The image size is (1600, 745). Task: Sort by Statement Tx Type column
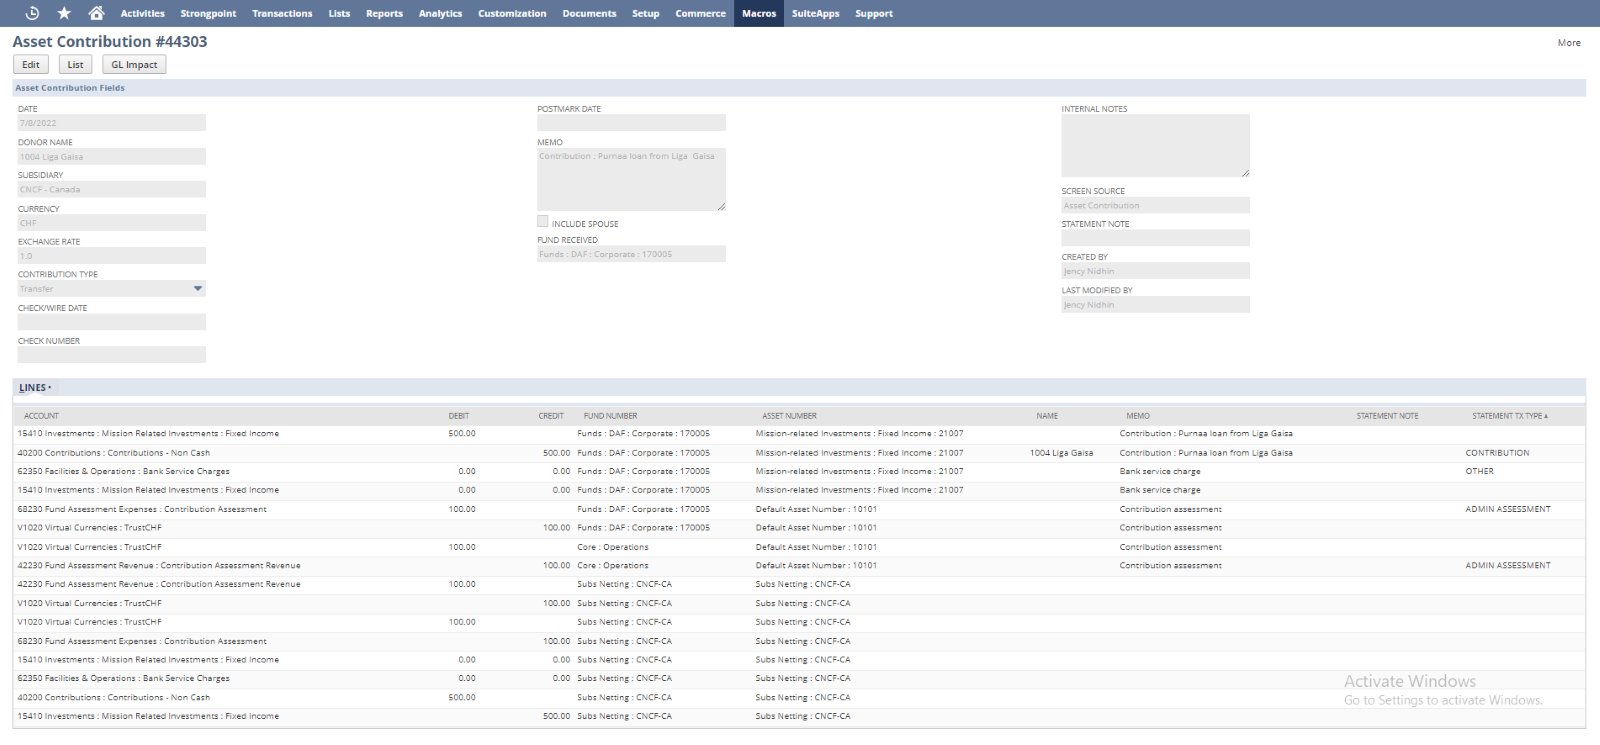coord(1508,416)
